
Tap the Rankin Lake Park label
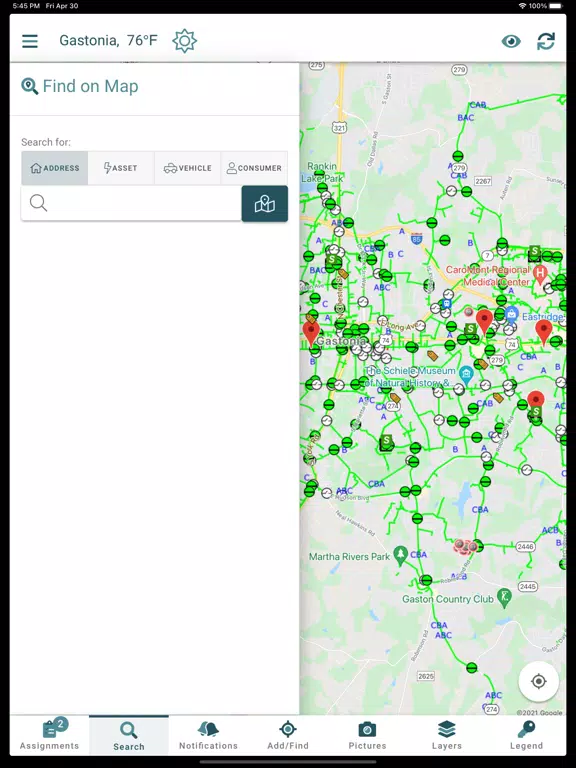[x=322, y=172]
